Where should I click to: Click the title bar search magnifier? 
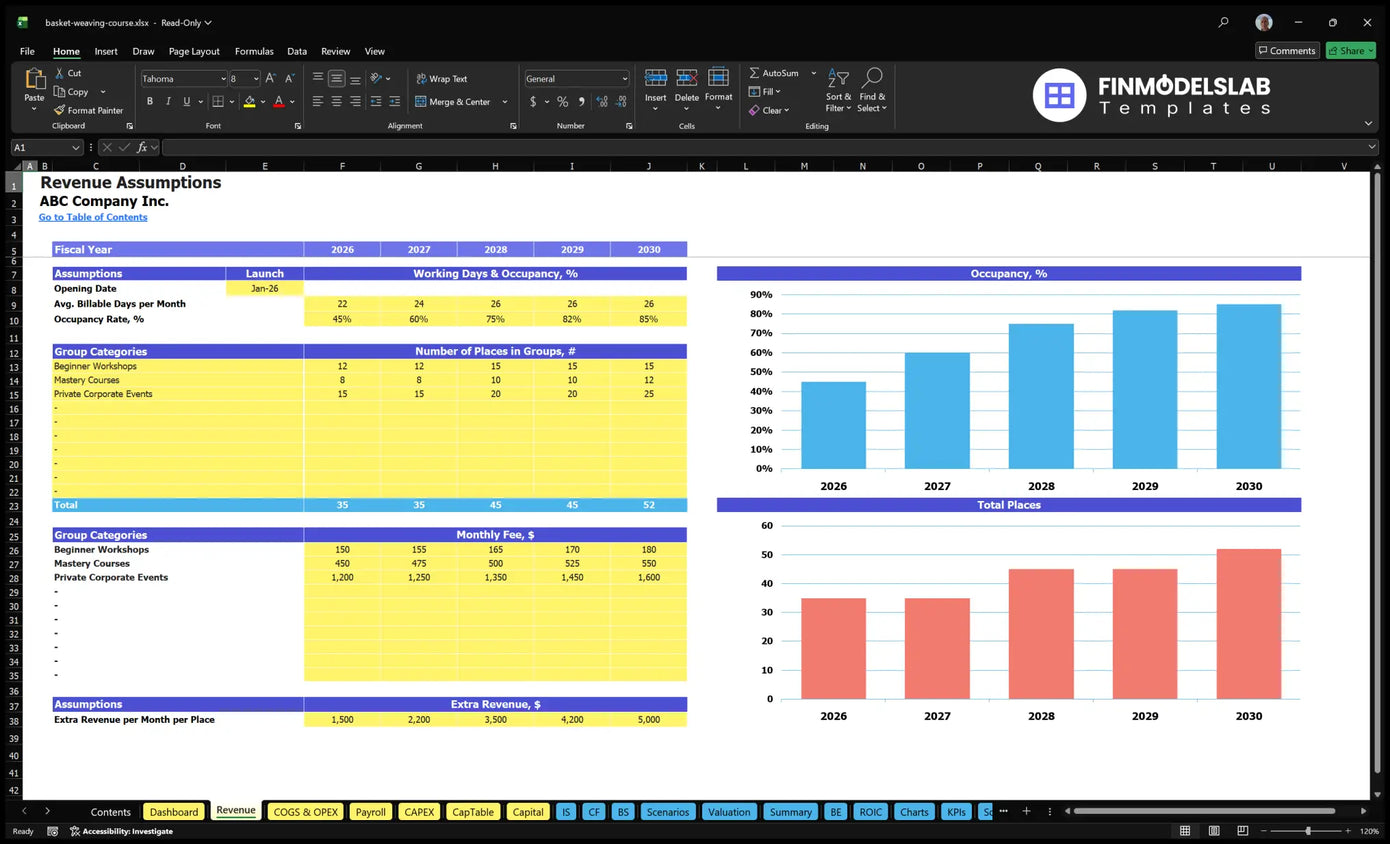(x=1224, y=22)
